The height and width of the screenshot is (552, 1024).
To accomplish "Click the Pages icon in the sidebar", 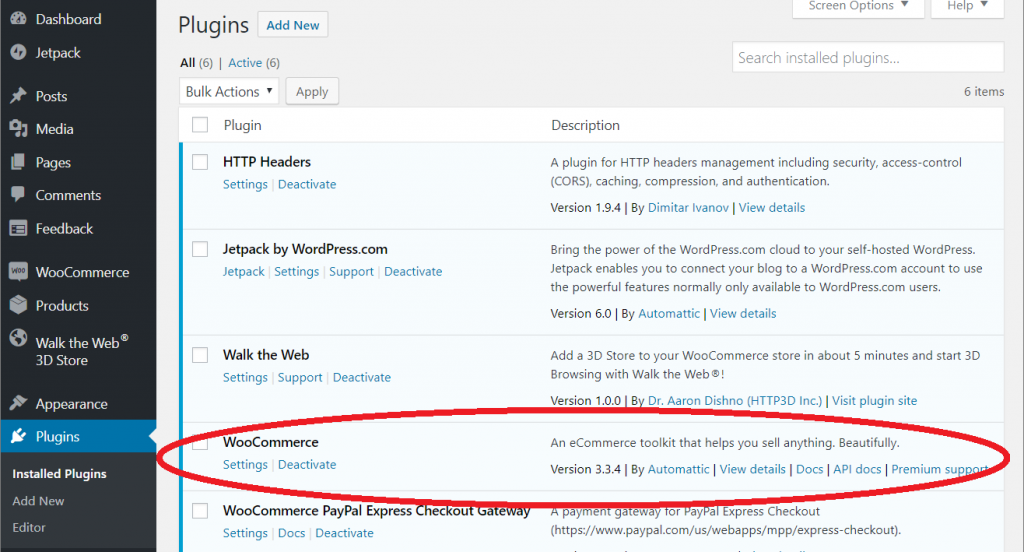I will 18,162.
